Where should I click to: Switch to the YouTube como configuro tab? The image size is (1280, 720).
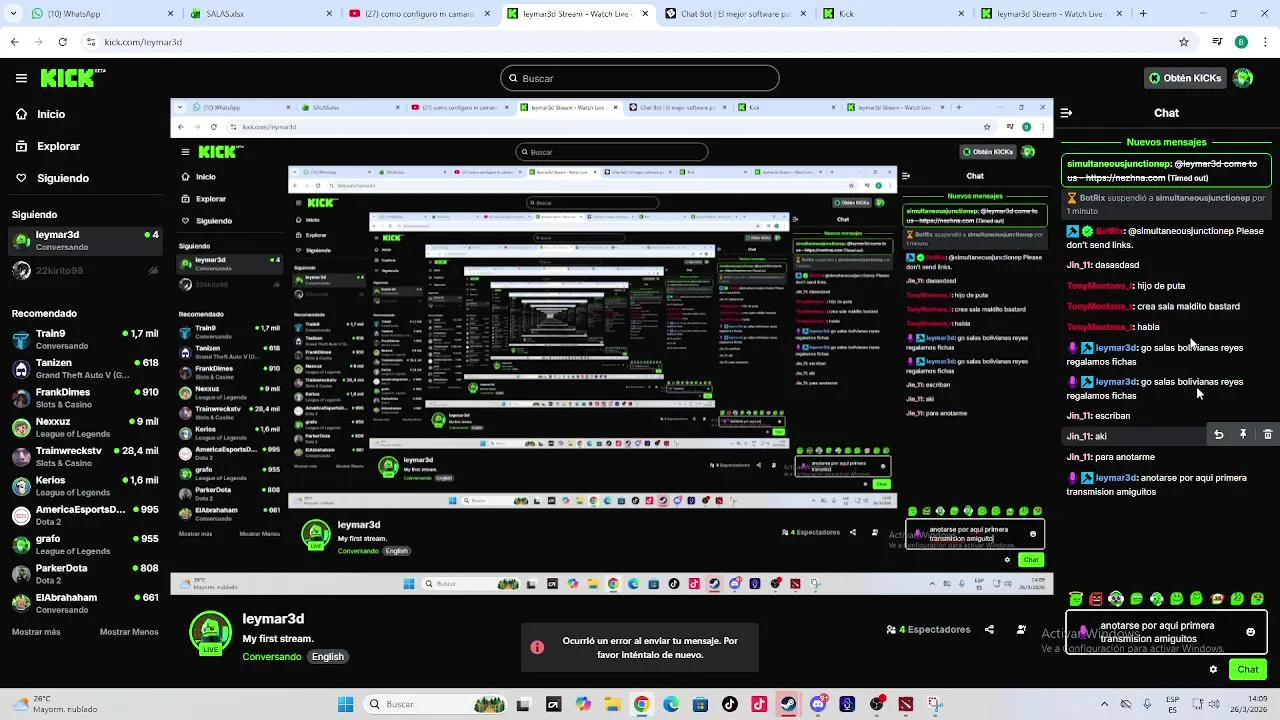click(x=418, y=14)
